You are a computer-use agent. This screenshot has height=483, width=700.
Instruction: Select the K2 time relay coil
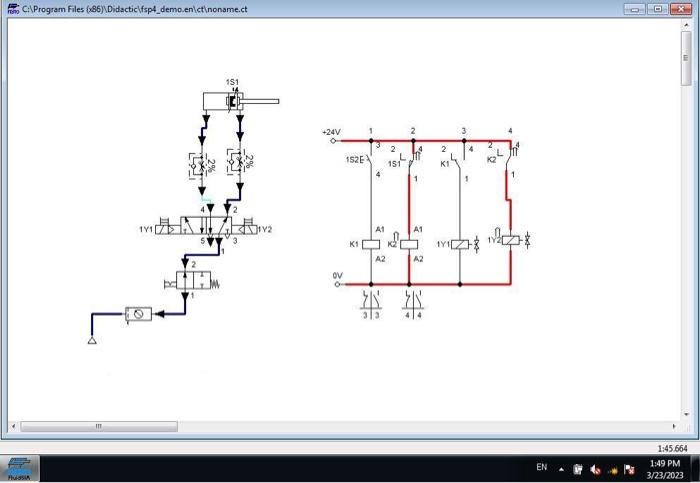coord(407,243)
